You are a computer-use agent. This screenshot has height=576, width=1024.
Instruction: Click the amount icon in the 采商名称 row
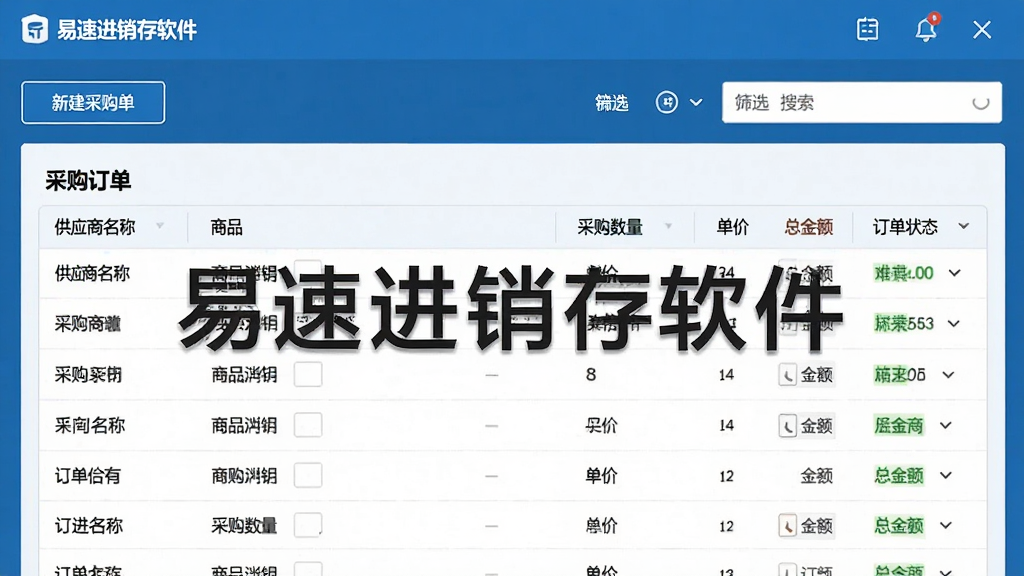788,426
